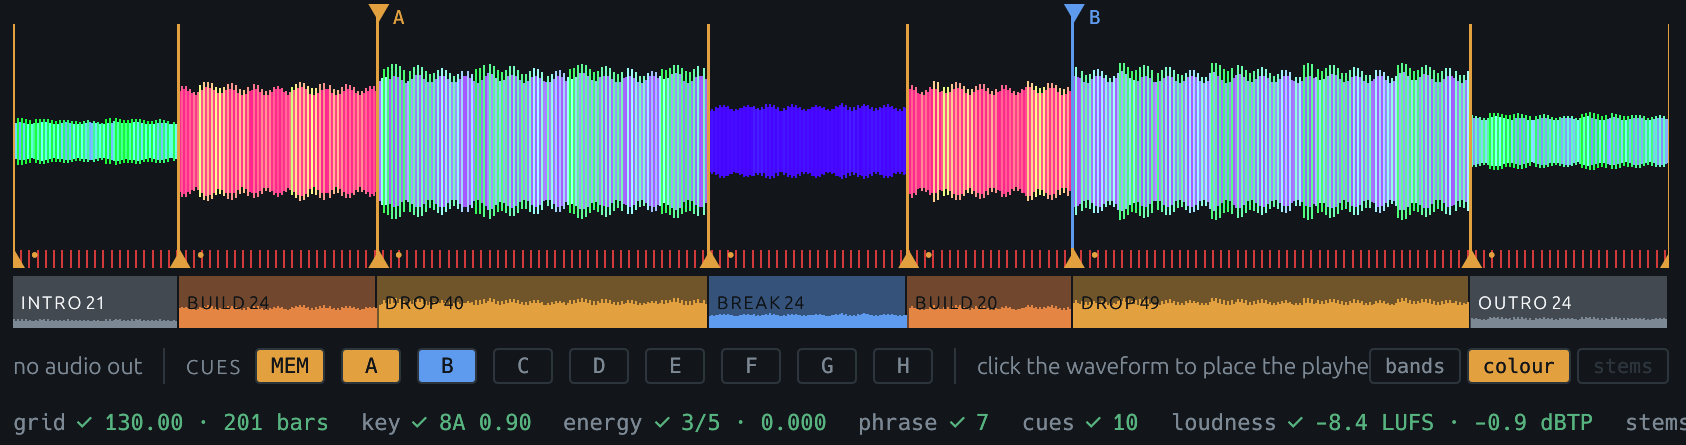
Task: Jump to the DROP 40 phrase block
Action: (x=543, y=302)
